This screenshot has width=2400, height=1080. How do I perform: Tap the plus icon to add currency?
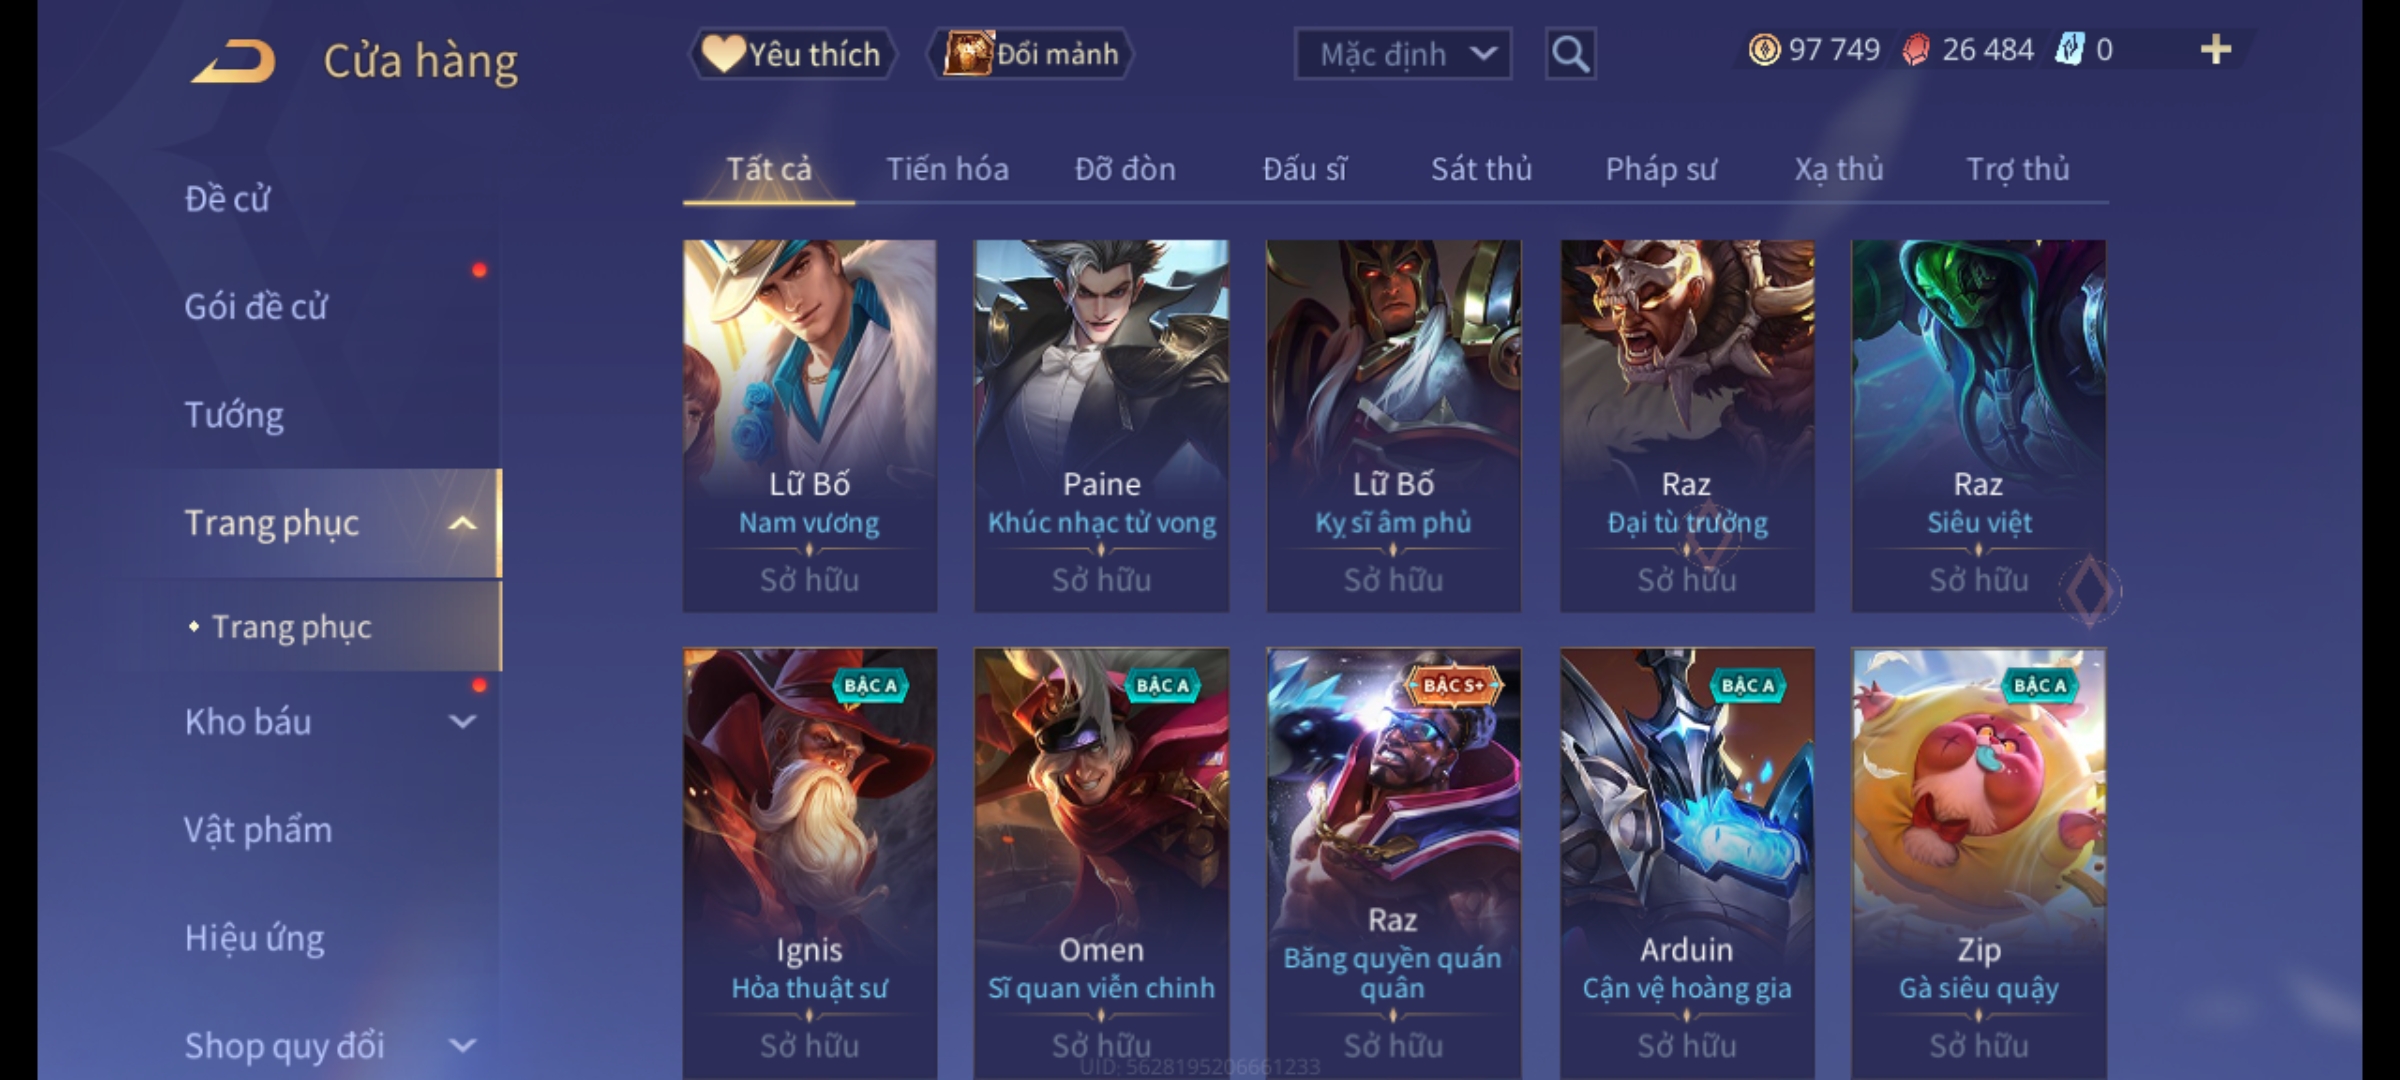pos(2216,49)
